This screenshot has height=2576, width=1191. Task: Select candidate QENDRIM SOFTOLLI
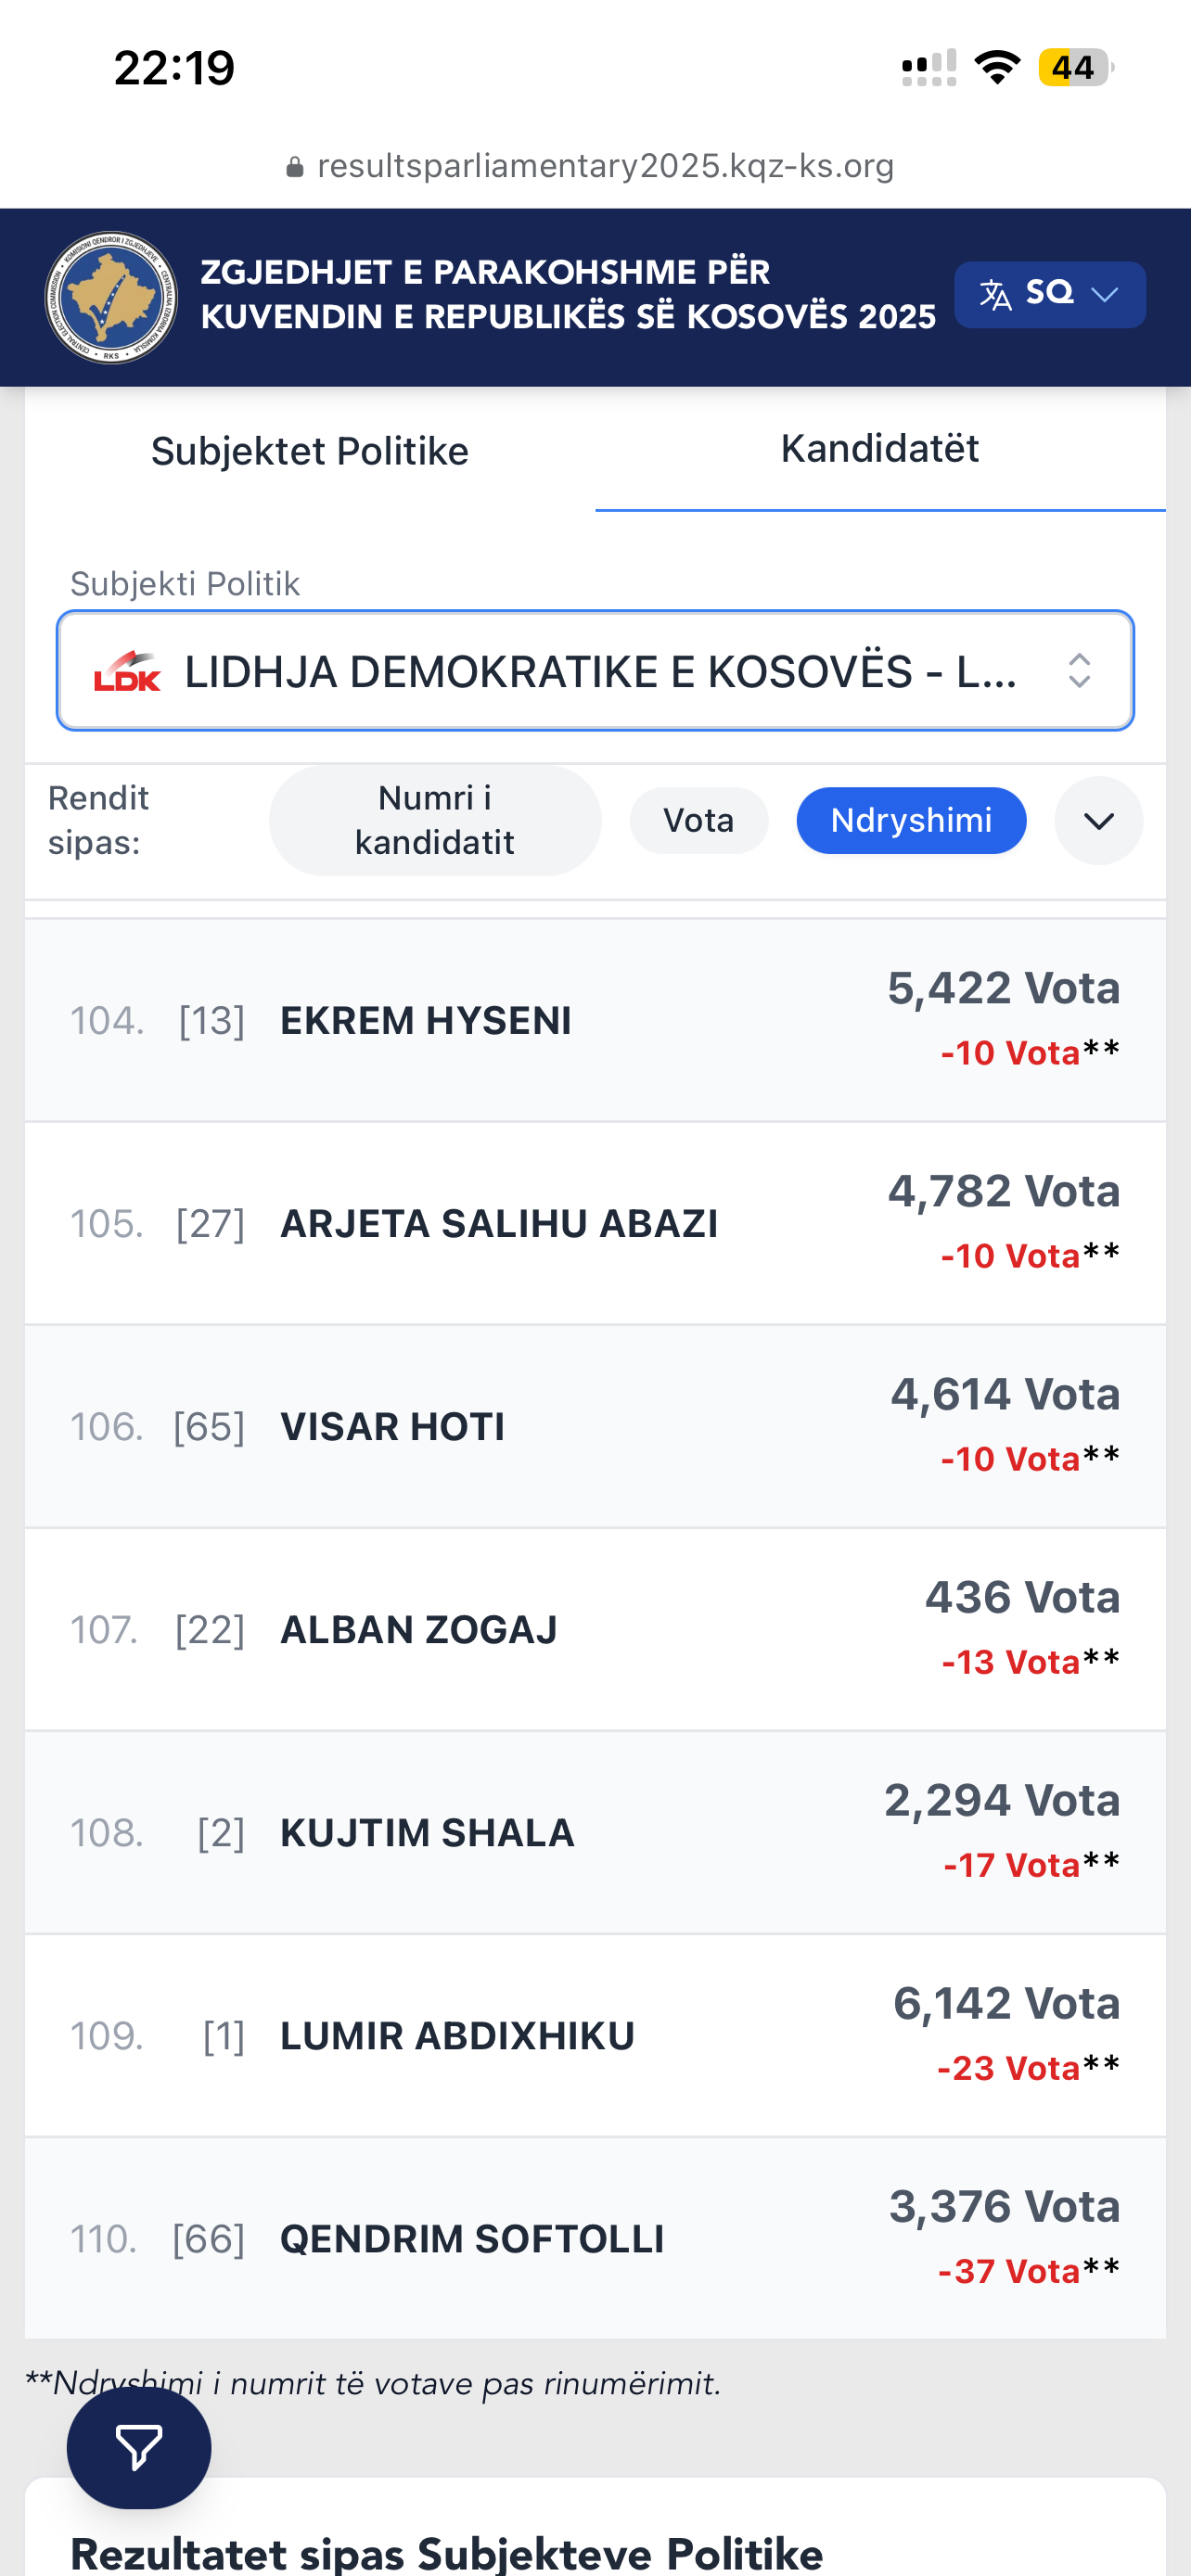pyautogui.click(x=472, y=2239)
